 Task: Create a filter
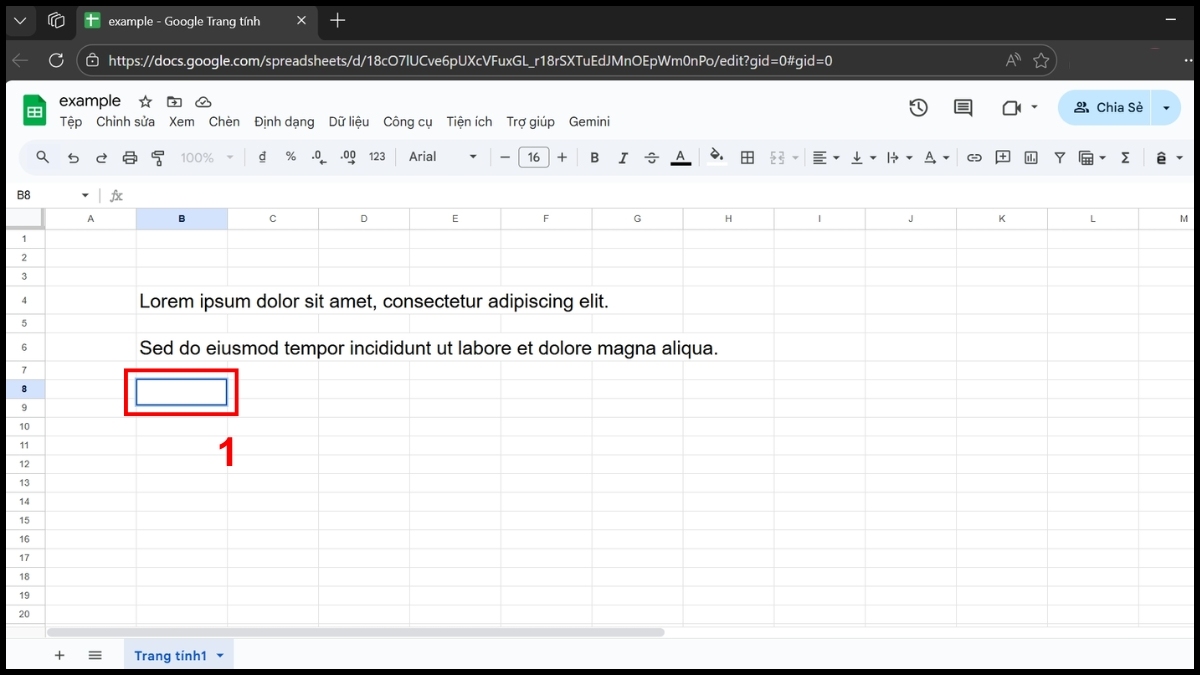1059,157
